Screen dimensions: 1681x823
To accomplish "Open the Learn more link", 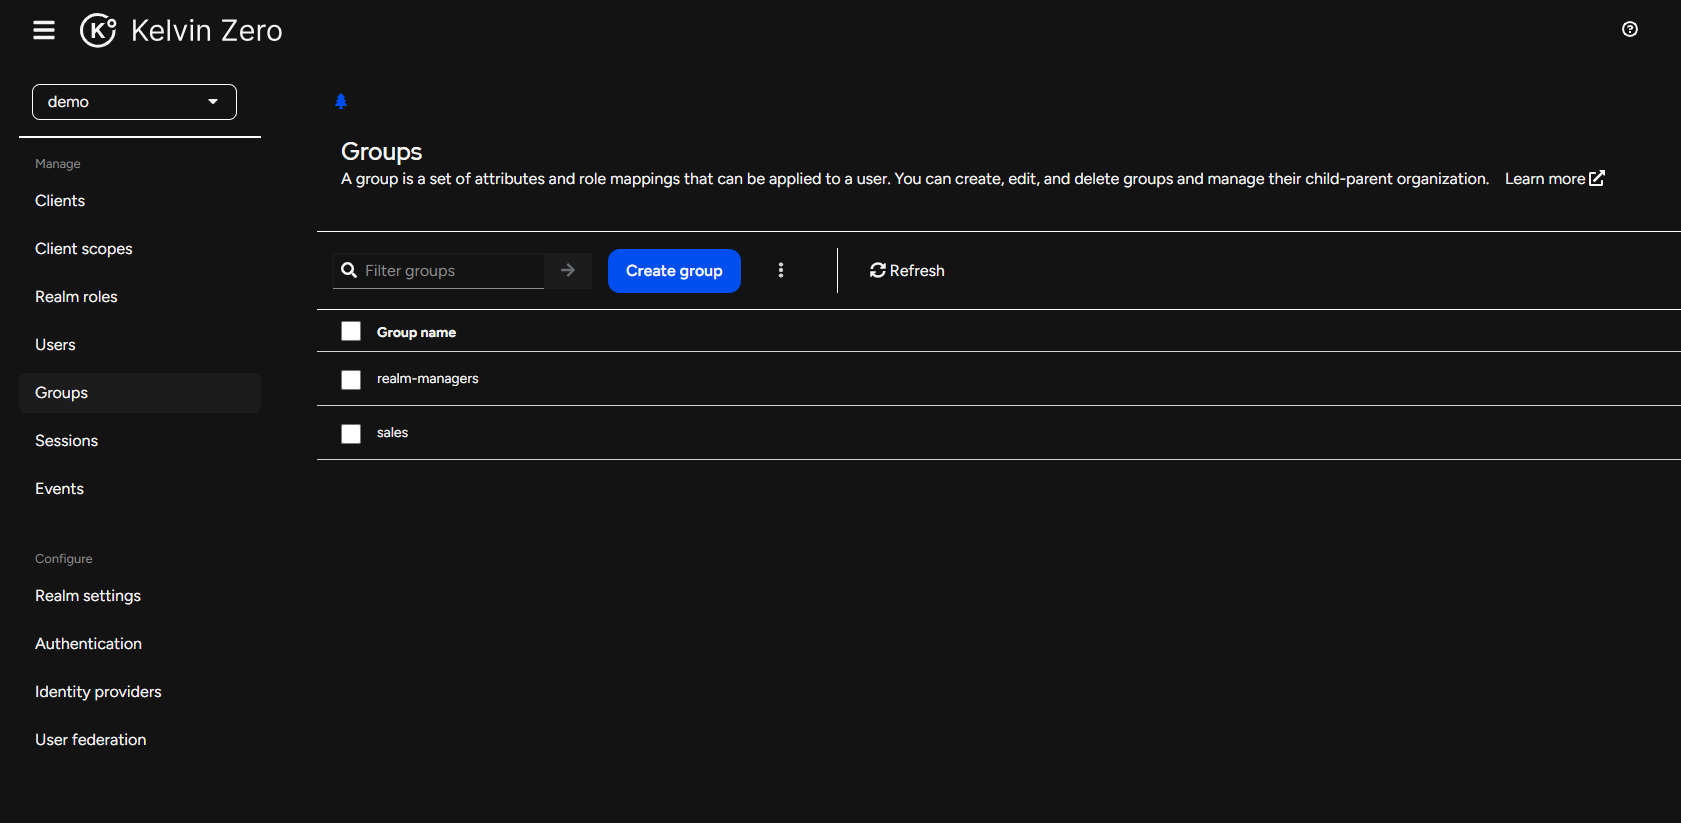I will 1554,179.
